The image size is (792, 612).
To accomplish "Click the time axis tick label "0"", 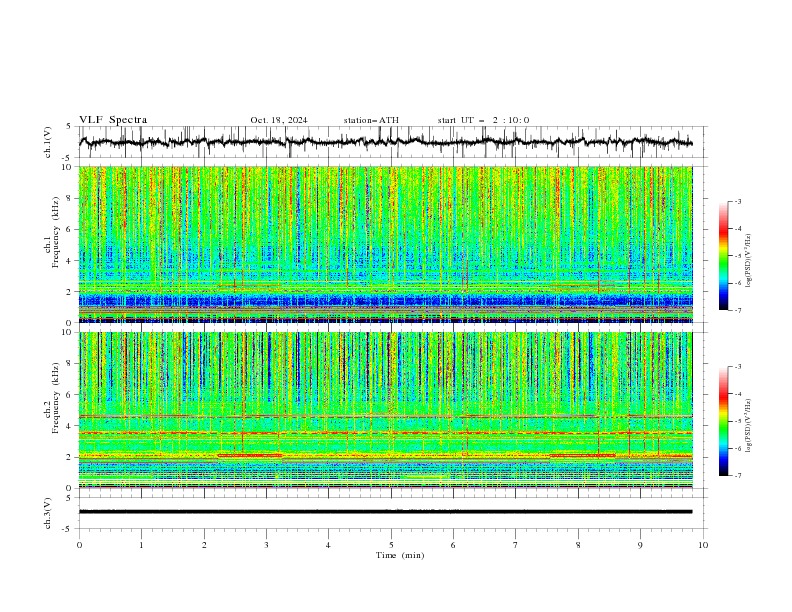I will [x=79, y=545].
